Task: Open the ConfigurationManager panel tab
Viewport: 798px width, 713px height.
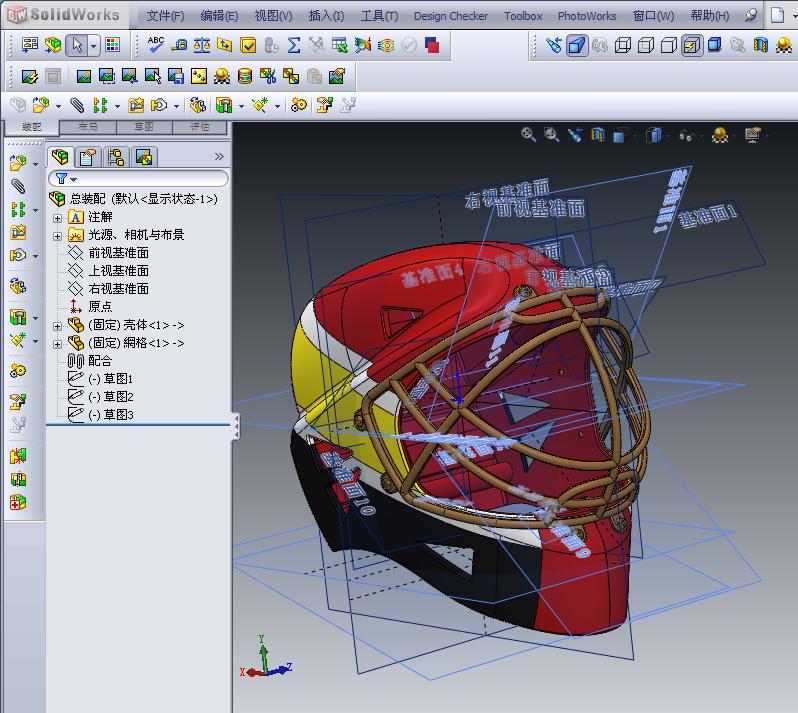Action: pos(116,157)
